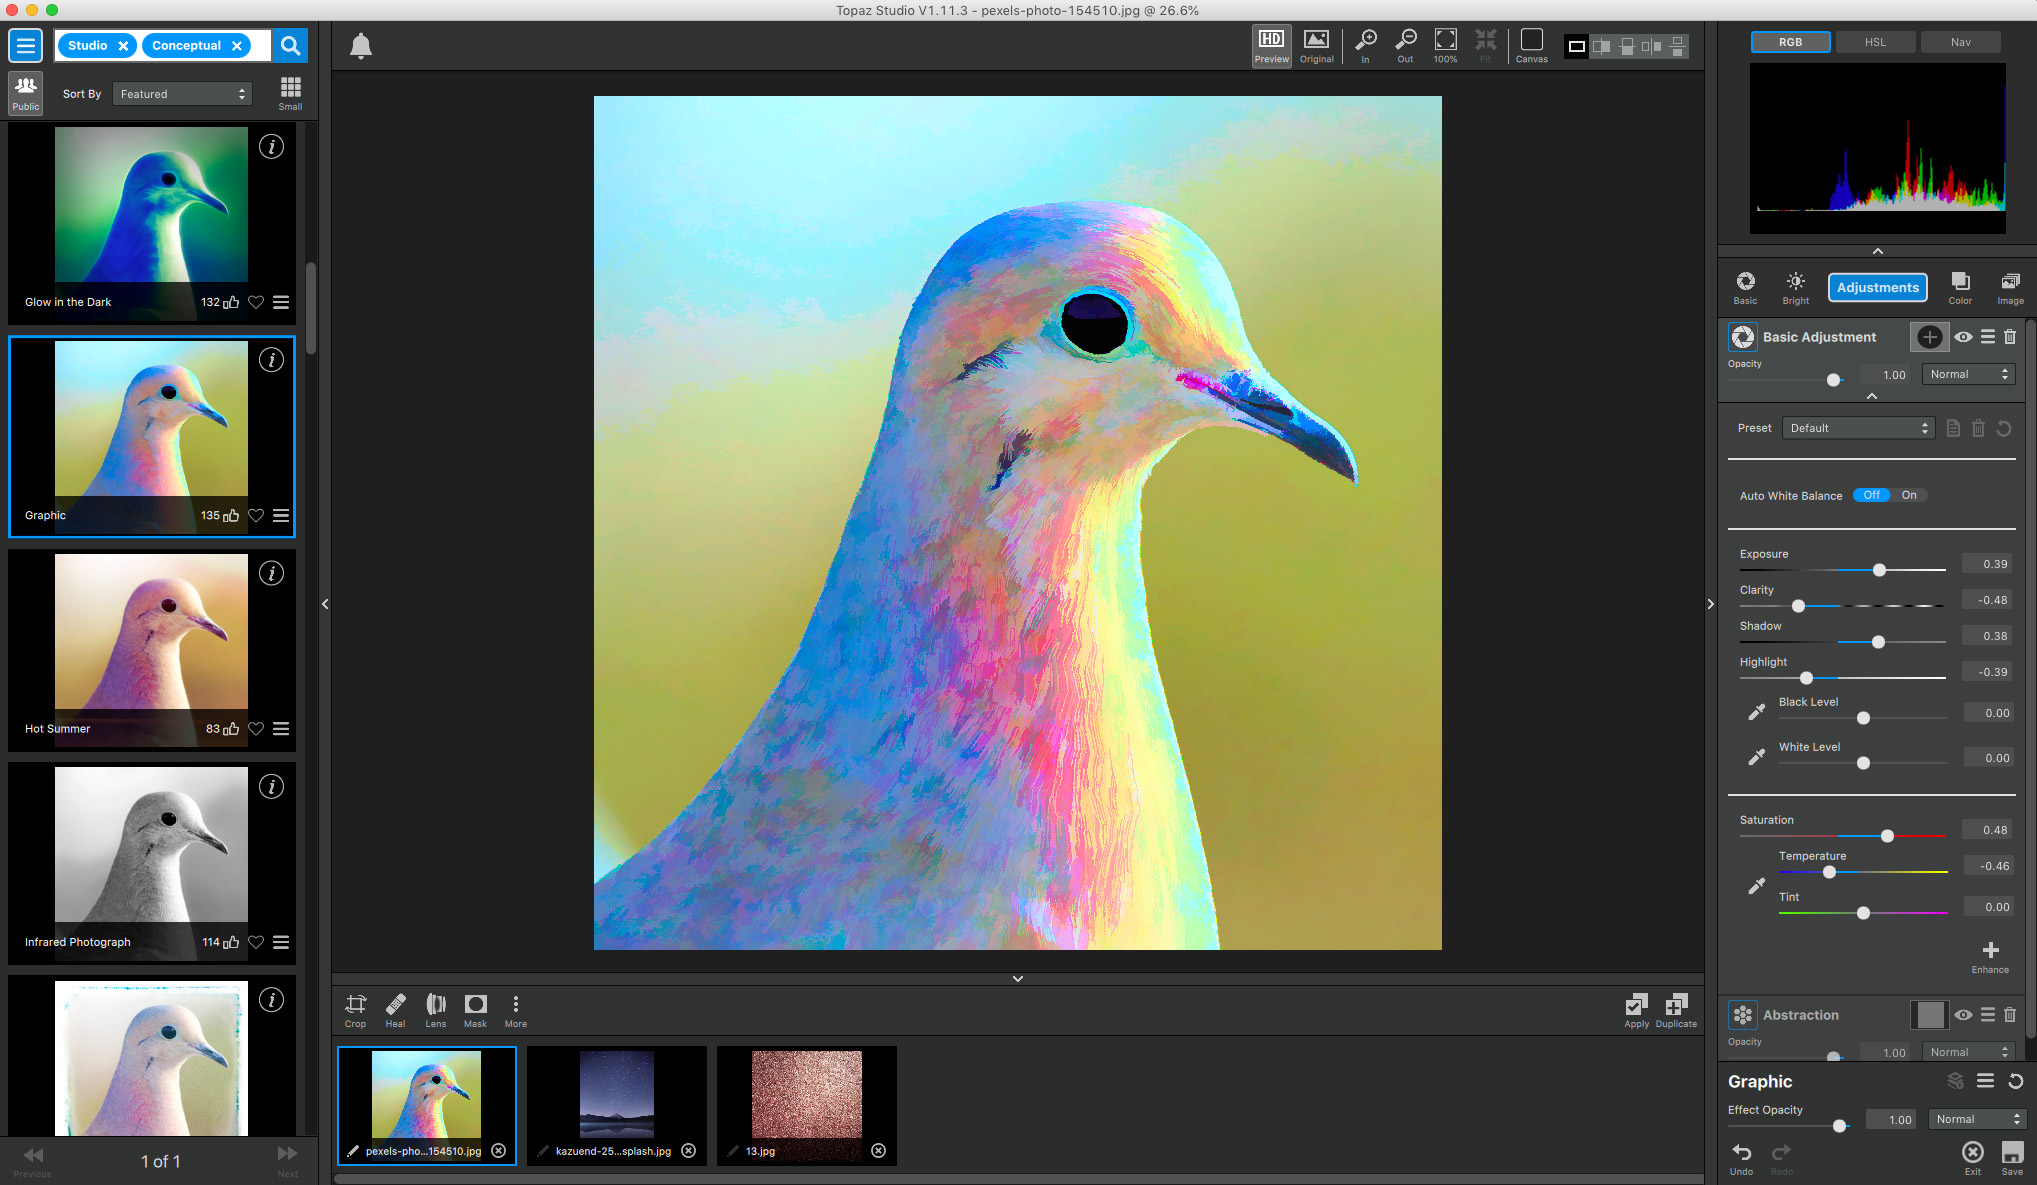
Task: Expand the Sort By dropdown
Action: (181, 93)
